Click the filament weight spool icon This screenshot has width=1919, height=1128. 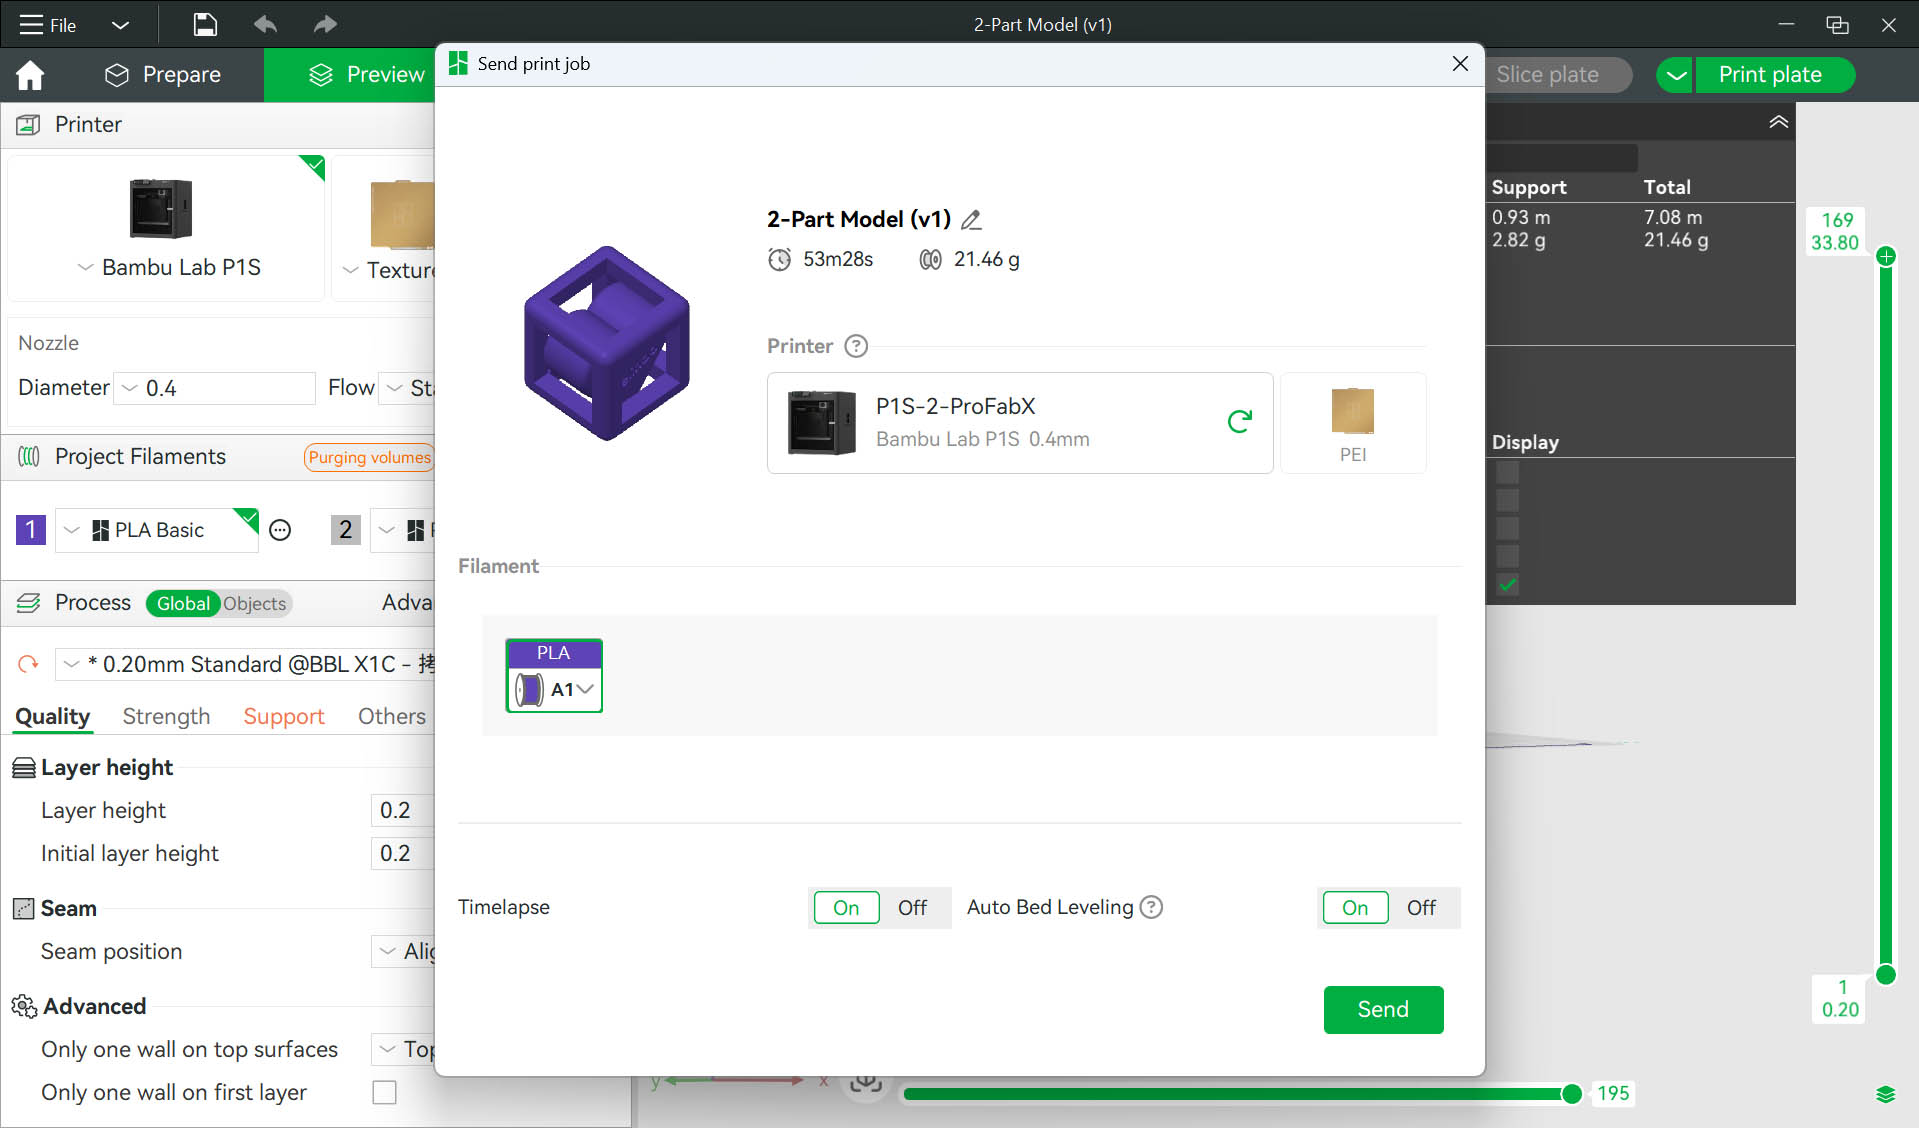click(x=930, y=260)
